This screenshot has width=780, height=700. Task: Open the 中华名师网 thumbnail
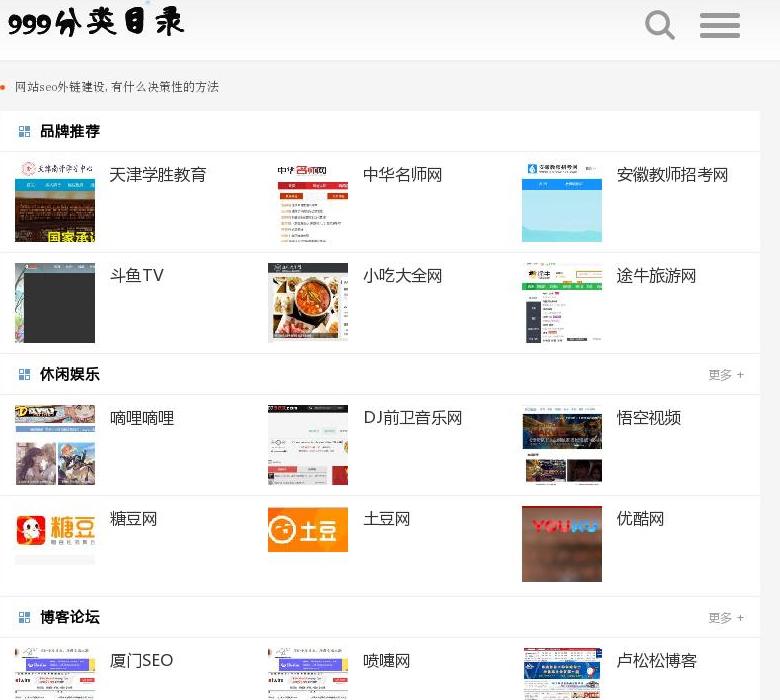(308, 201)
